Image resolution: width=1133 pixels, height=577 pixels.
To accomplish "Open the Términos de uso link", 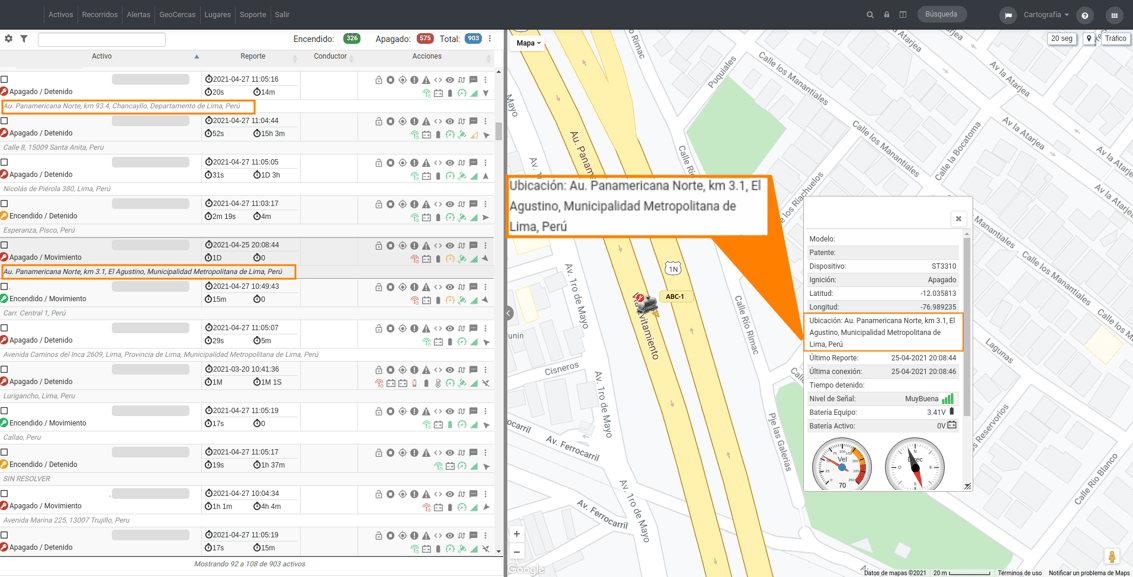I will point(1020,573).
